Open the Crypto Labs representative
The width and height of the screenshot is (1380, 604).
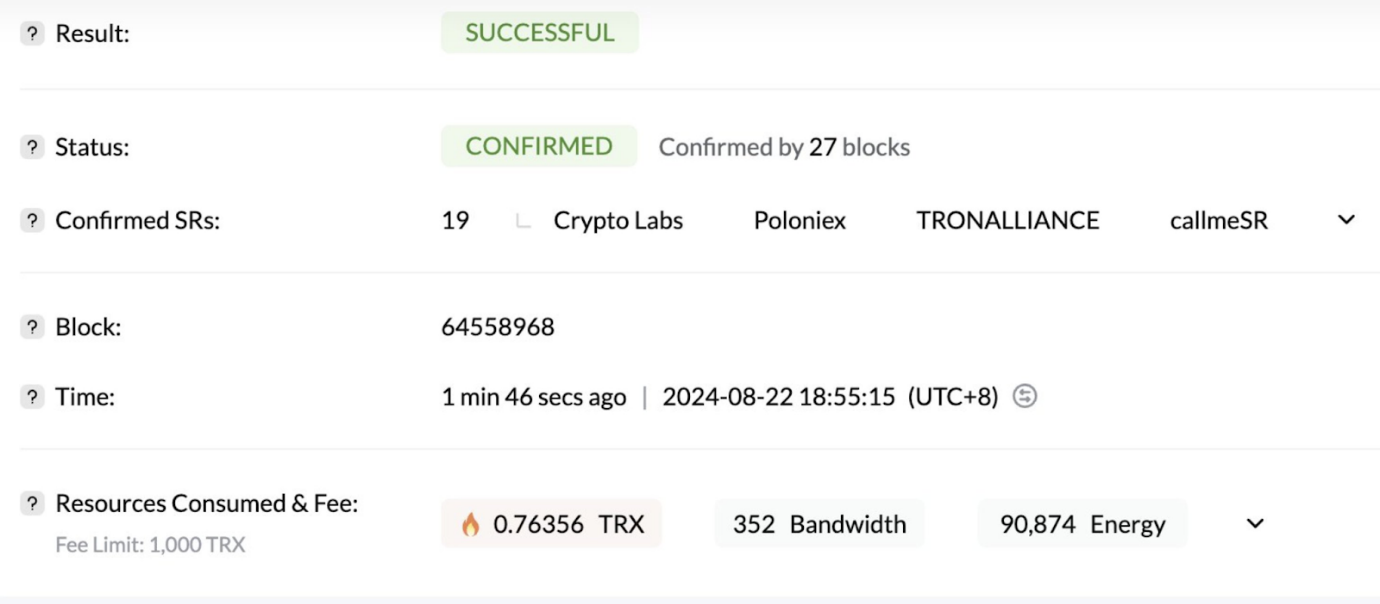[618, 221]
